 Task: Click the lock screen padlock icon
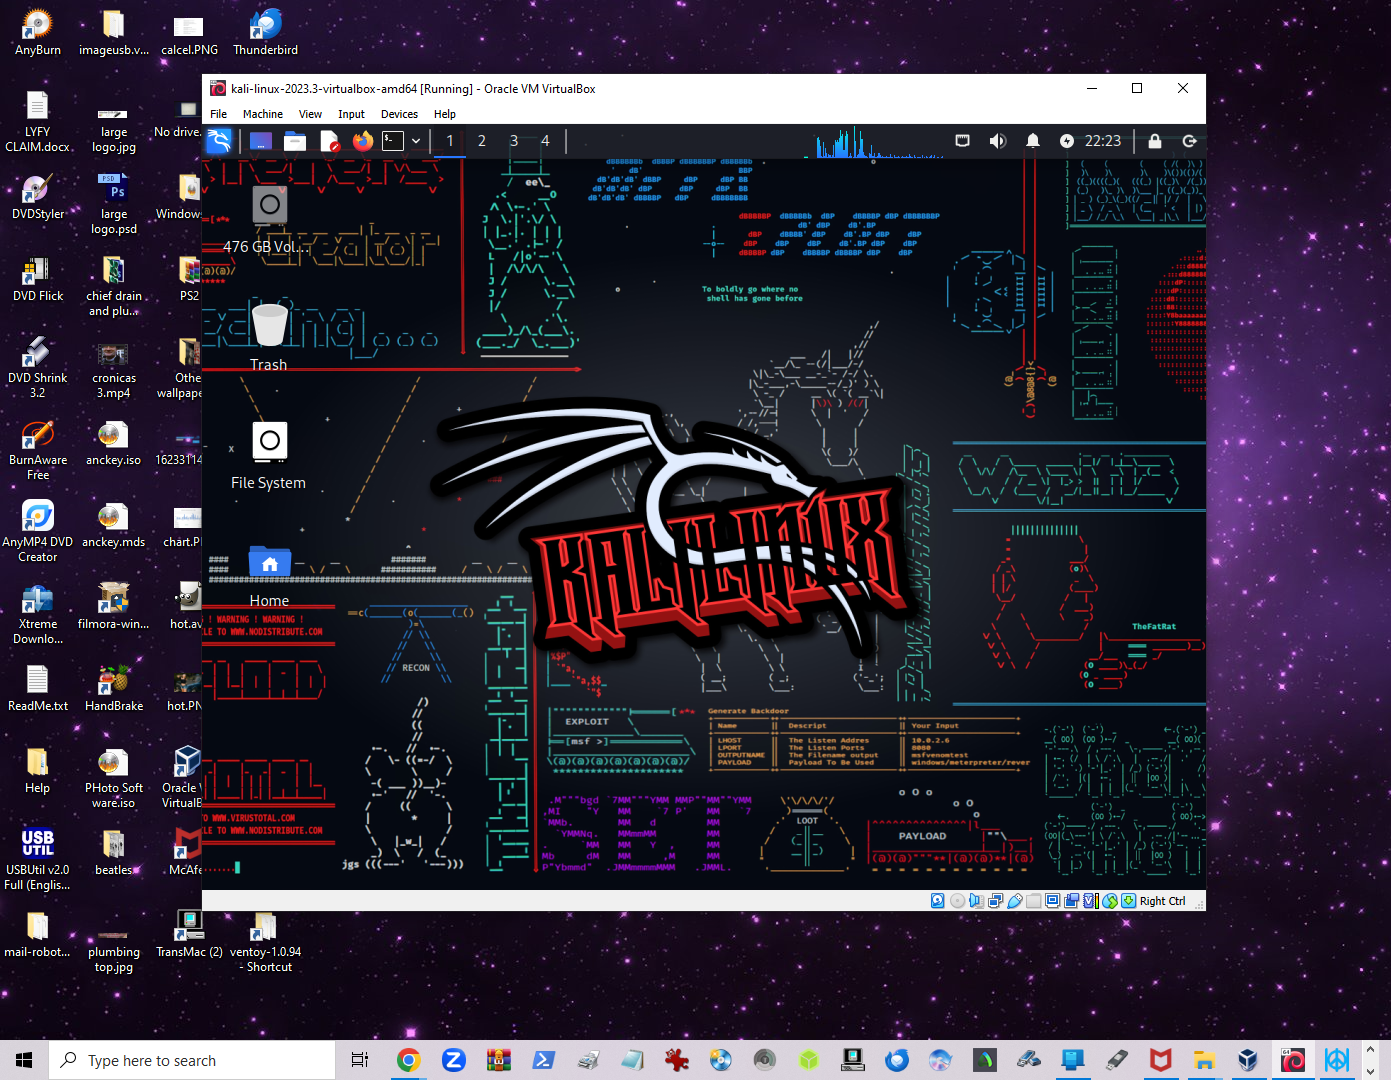(x=1155, y=141)
